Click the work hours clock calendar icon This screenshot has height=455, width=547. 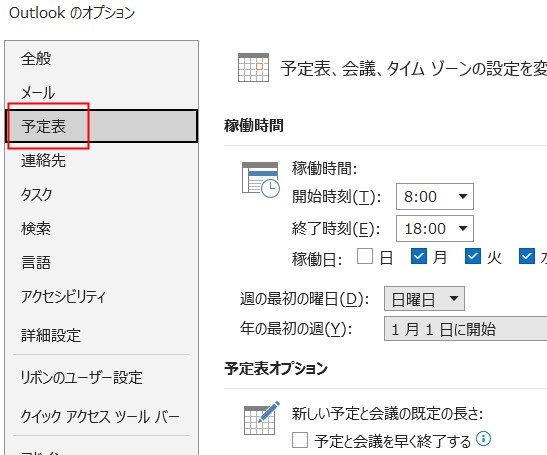tap(261, 180)
